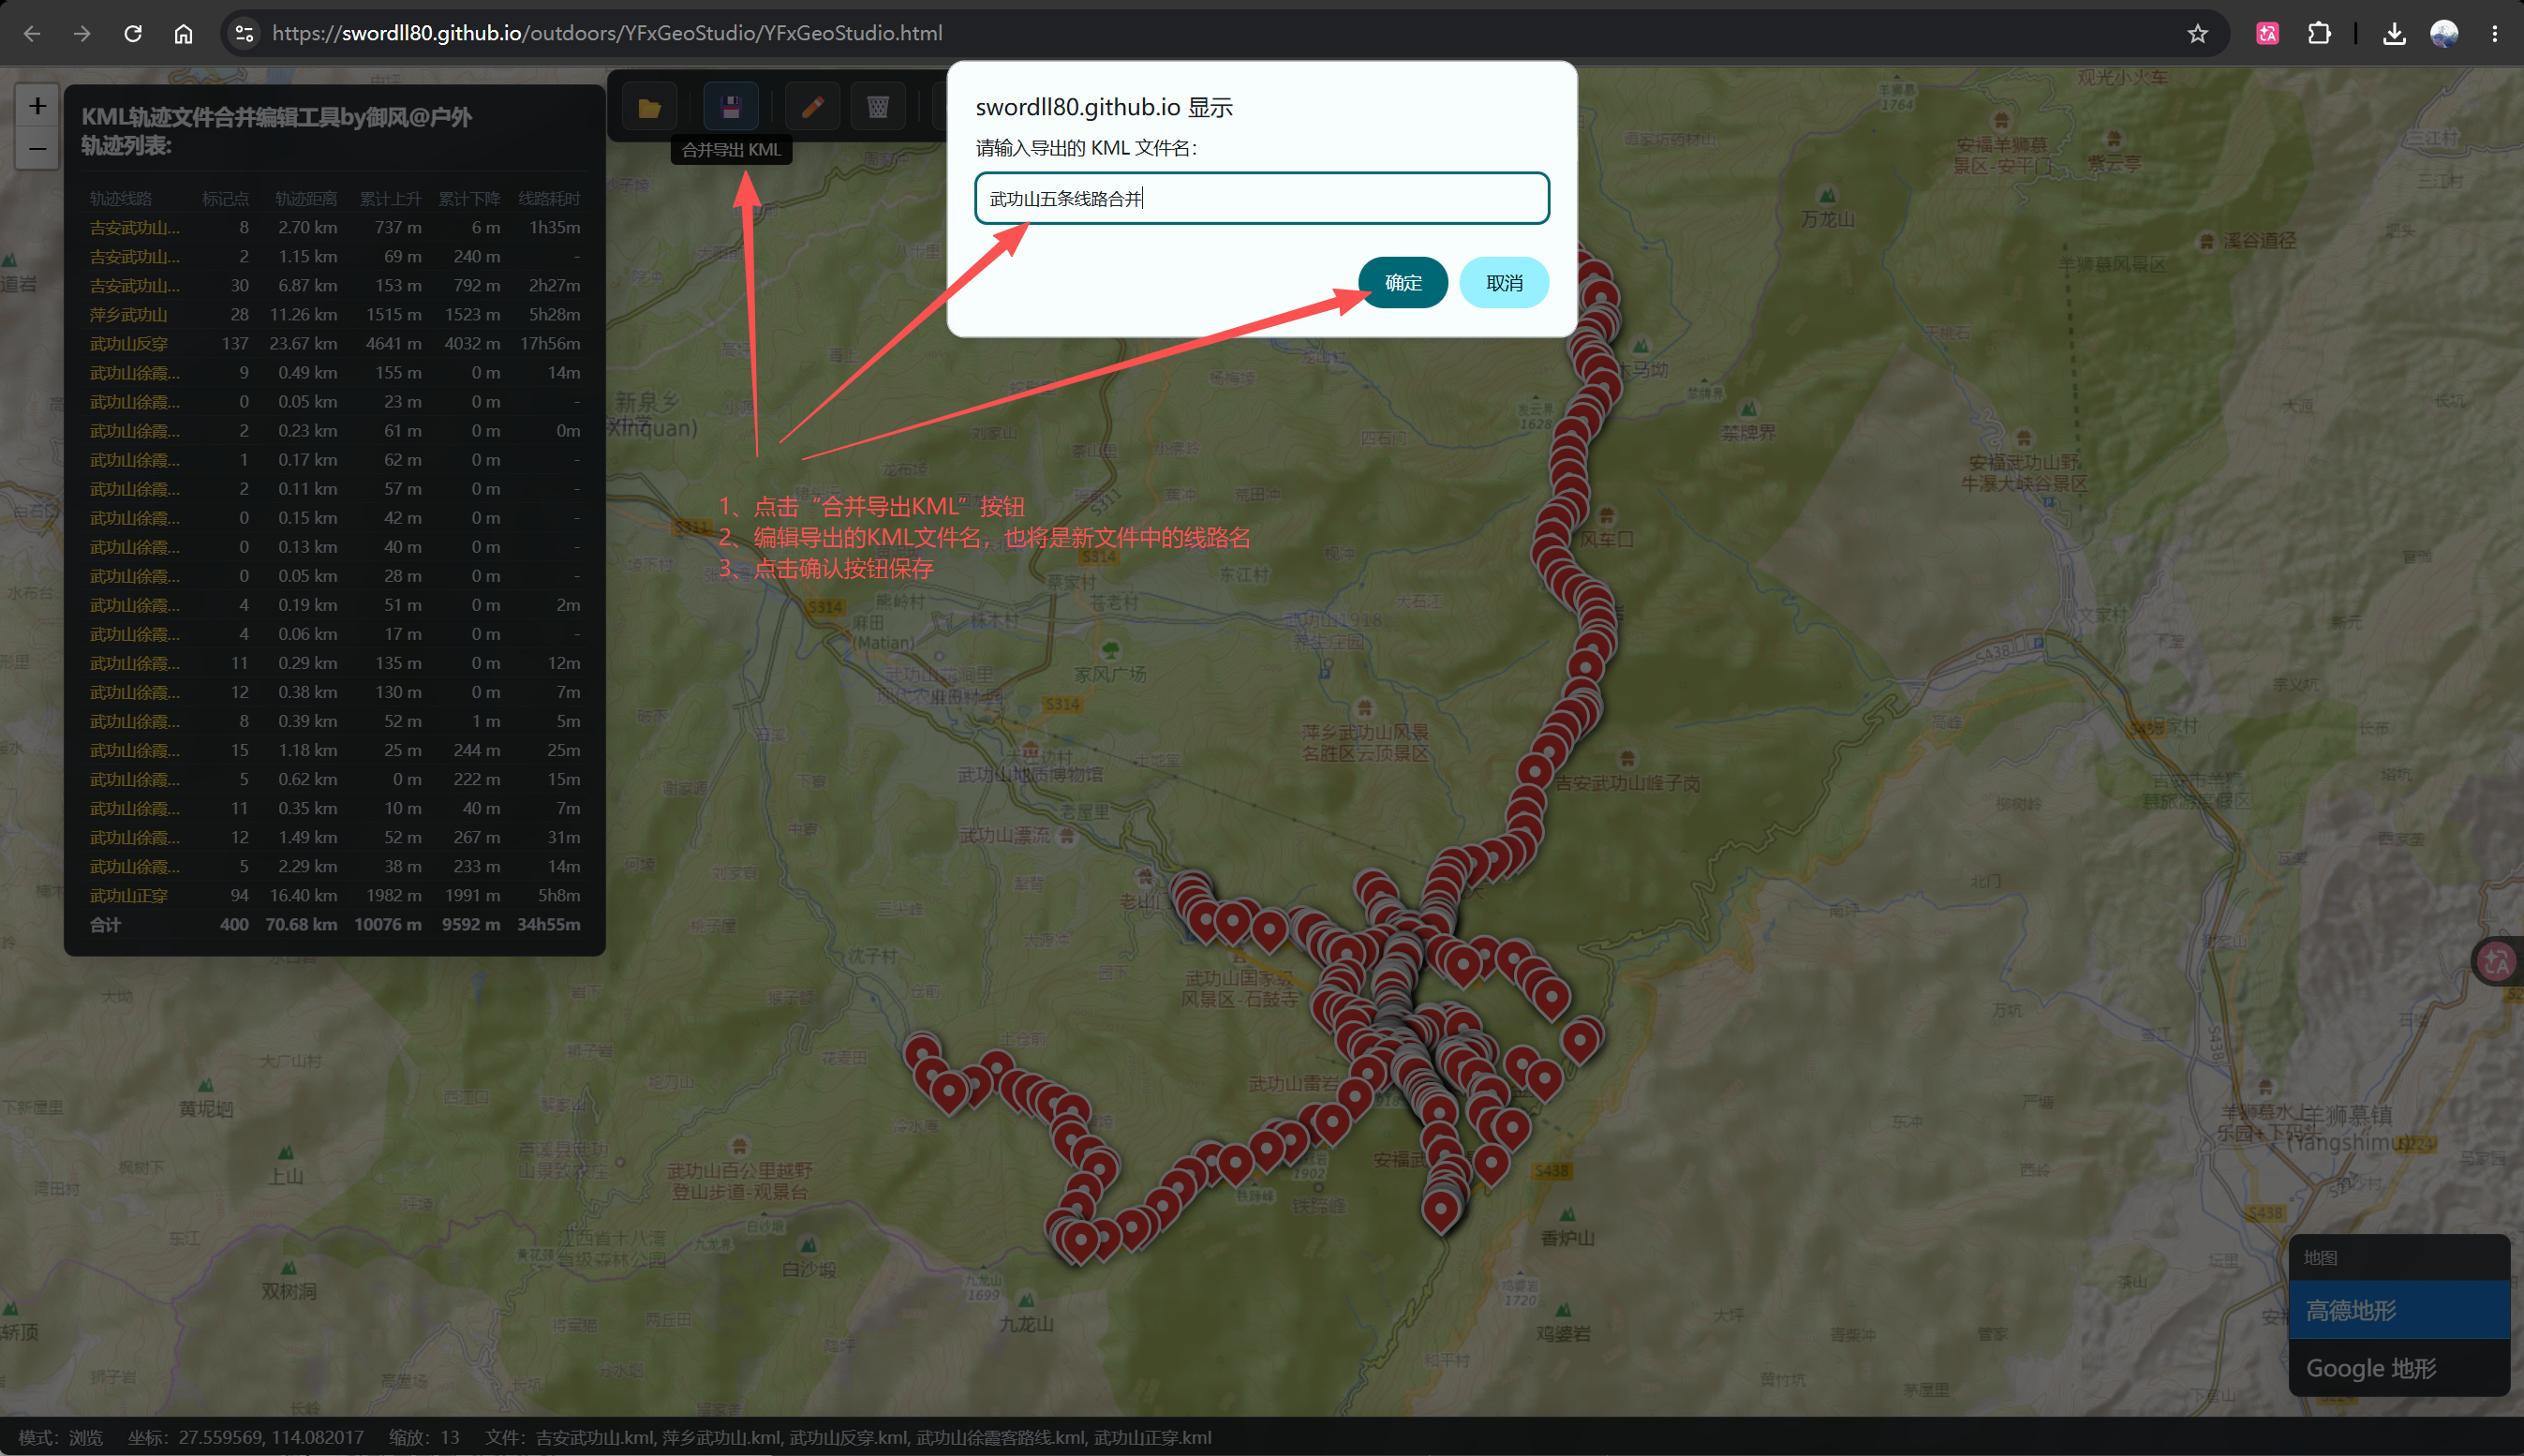This screenshot has height=1456, width=2524.
Task: Select the 萍乡武功山 track row
Action: [335, 314]
